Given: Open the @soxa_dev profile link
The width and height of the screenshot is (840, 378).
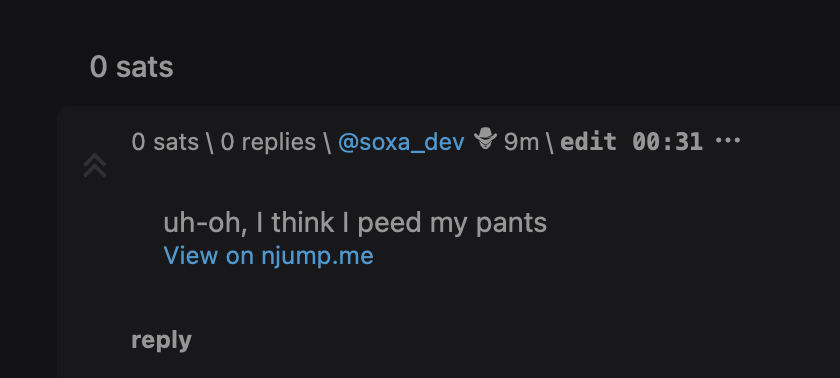Looking at the screenshot, I should click(401, 142).
